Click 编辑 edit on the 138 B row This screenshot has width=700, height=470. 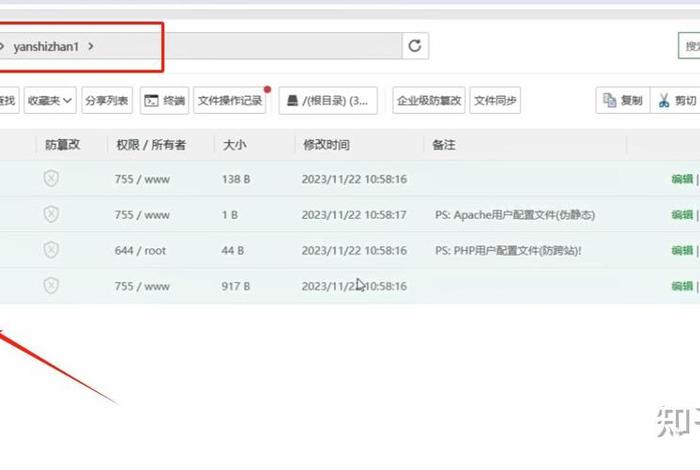[682, 179]
